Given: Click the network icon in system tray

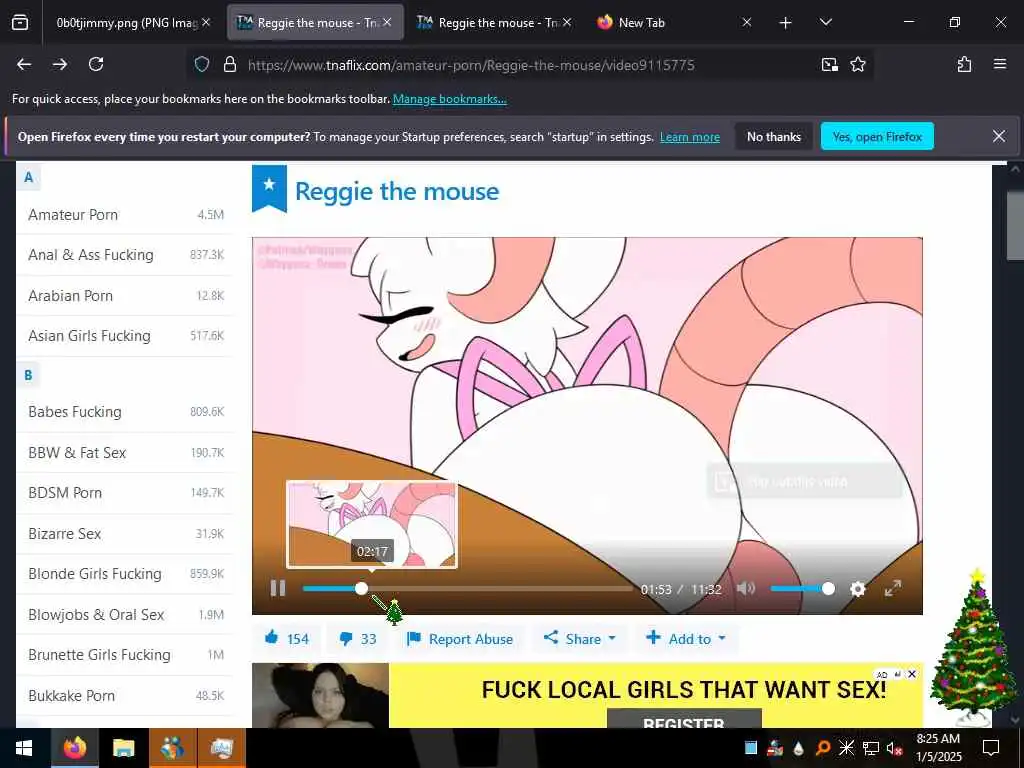Looking at the screenshot, I should click(x=871, y=748).
